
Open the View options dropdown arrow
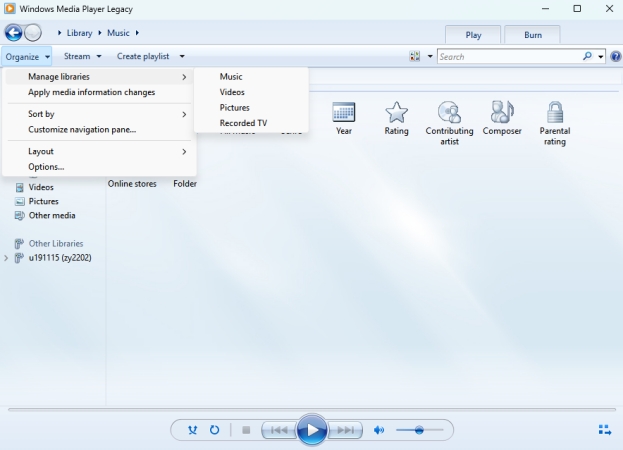point(430,56)
